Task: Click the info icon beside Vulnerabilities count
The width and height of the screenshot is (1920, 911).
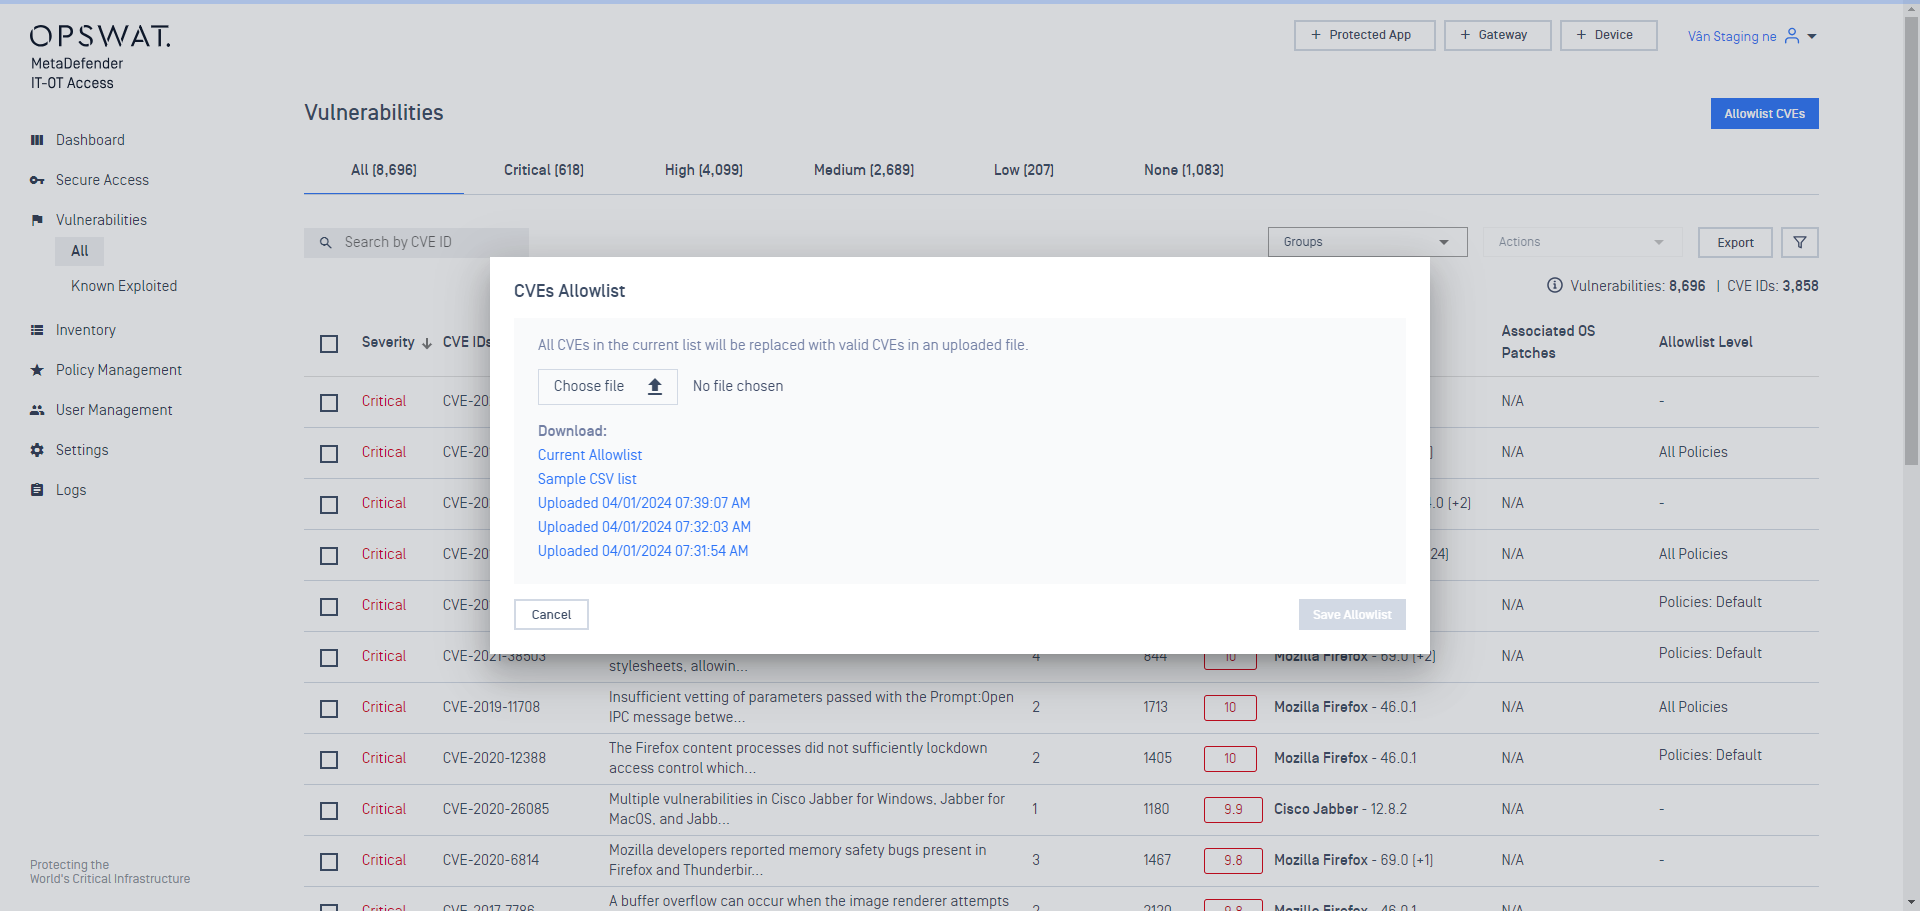Action: (x=1554, y=286)
